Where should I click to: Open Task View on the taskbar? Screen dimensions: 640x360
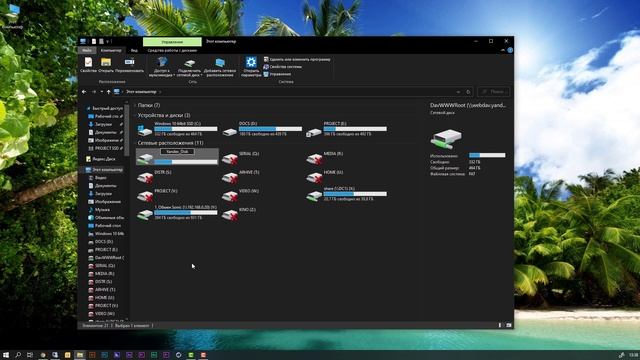30,355
